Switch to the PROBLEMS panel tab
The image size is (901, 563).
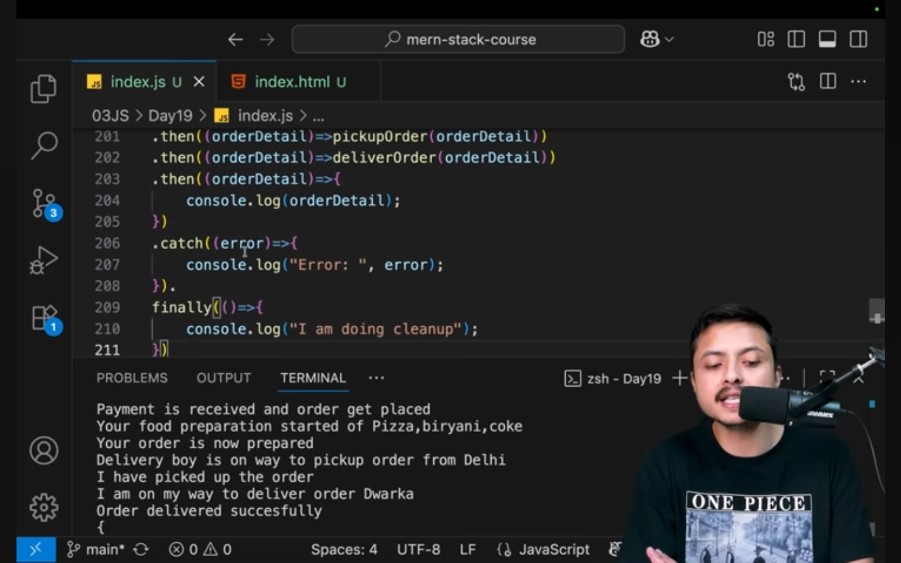pyautogui.click(x=132, y=378)
